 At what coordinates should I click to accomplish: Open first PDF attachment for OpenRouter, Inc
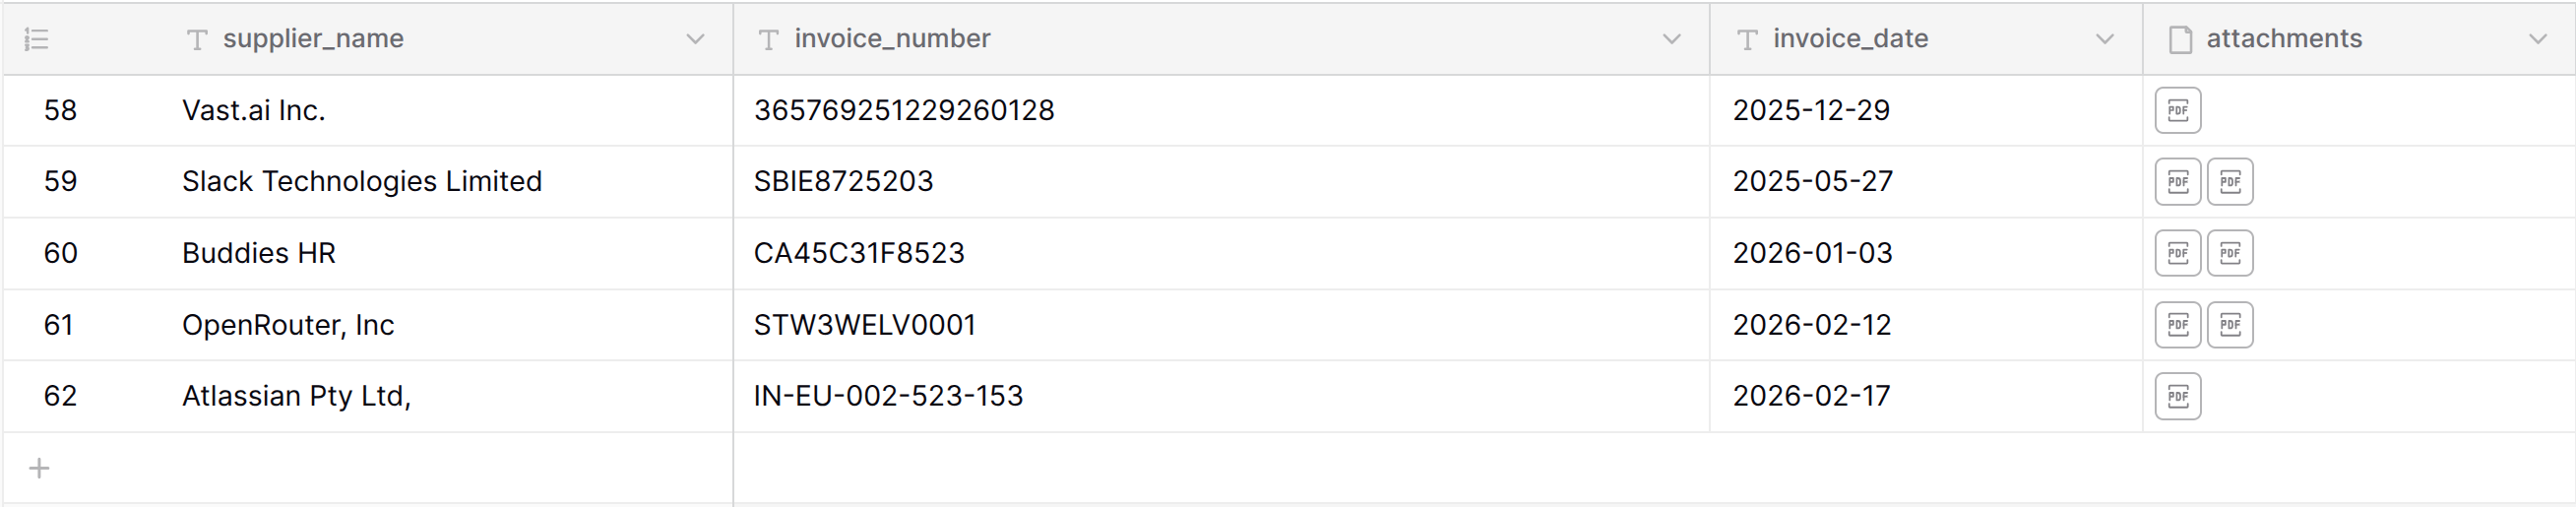2177,325
